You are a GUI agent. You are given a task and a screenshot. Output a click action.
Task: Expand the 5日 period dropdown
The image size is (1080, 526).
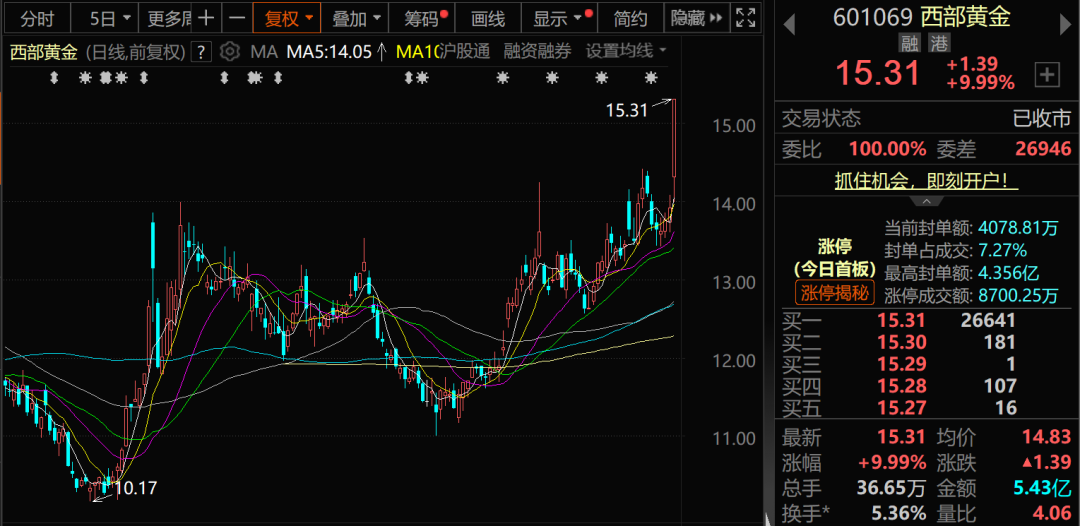pyautogui.click(x=108, y=18)
